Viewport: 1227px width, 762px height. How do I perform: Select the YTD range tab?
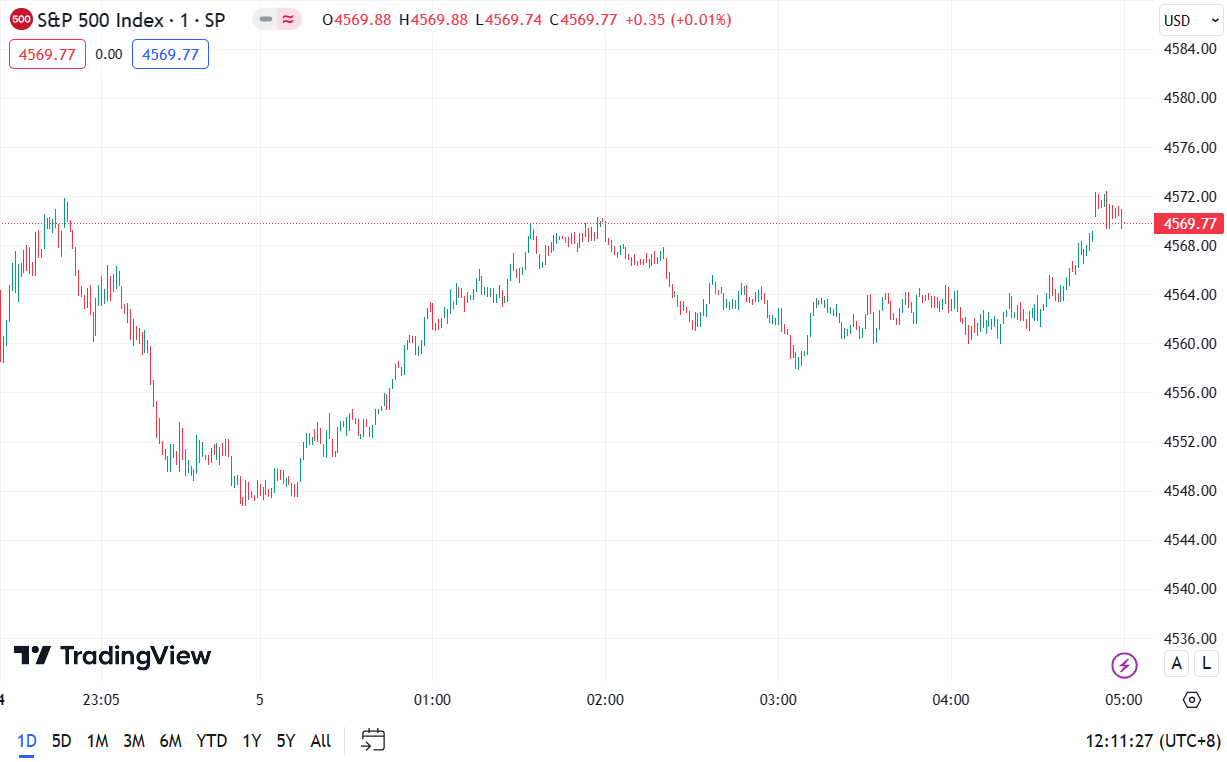pos(211,741)
